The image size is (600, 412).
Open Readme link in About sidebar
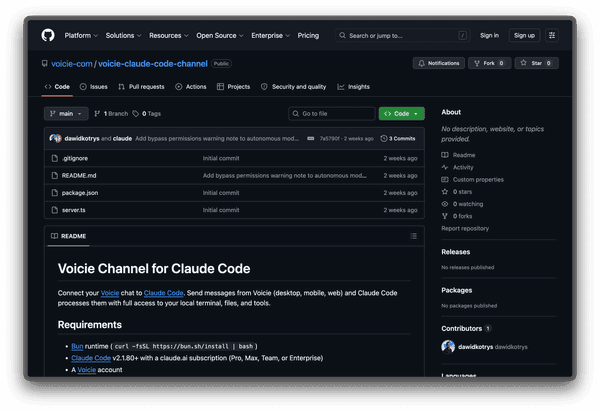[x=458, y=155]
